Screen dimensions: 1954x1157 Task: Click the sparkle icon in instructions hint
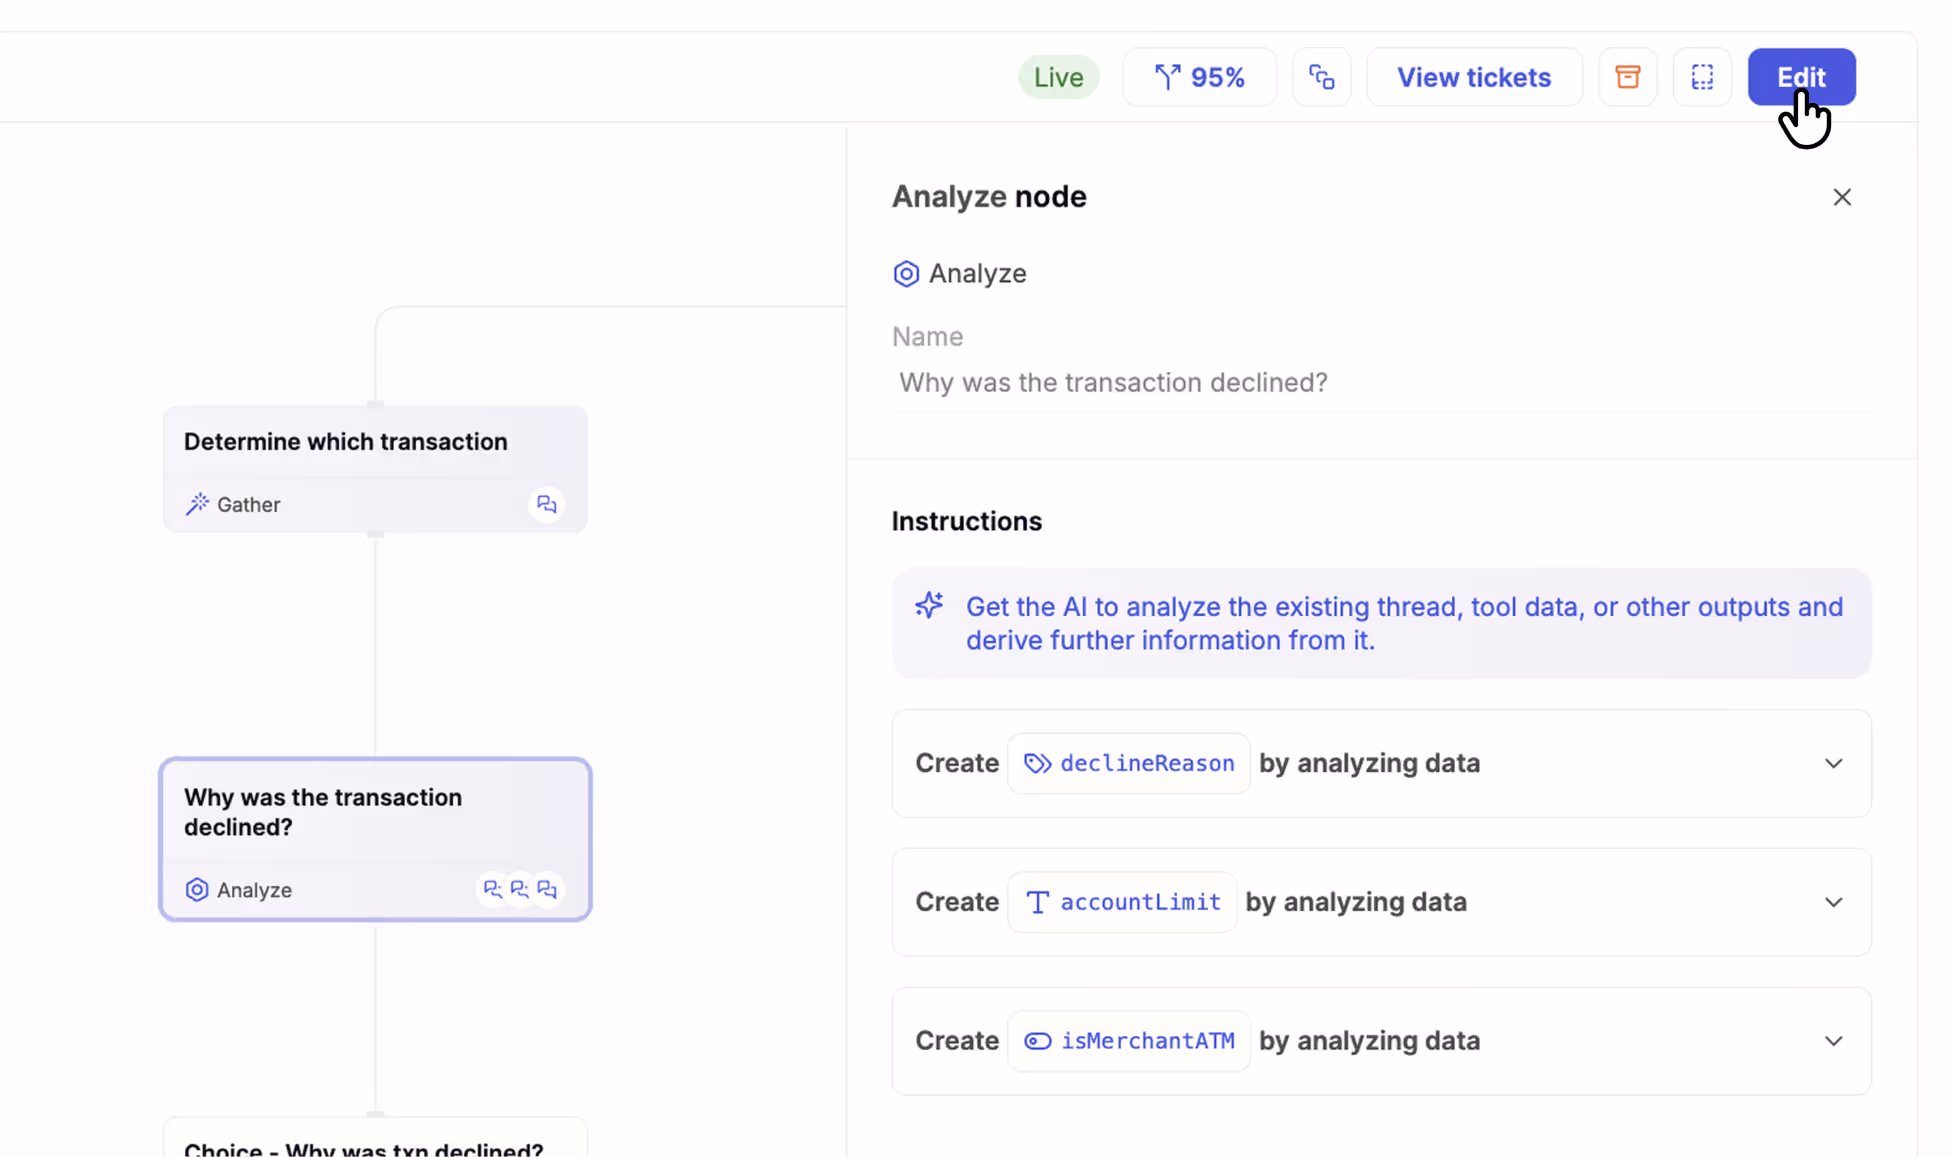pos(929,606)
